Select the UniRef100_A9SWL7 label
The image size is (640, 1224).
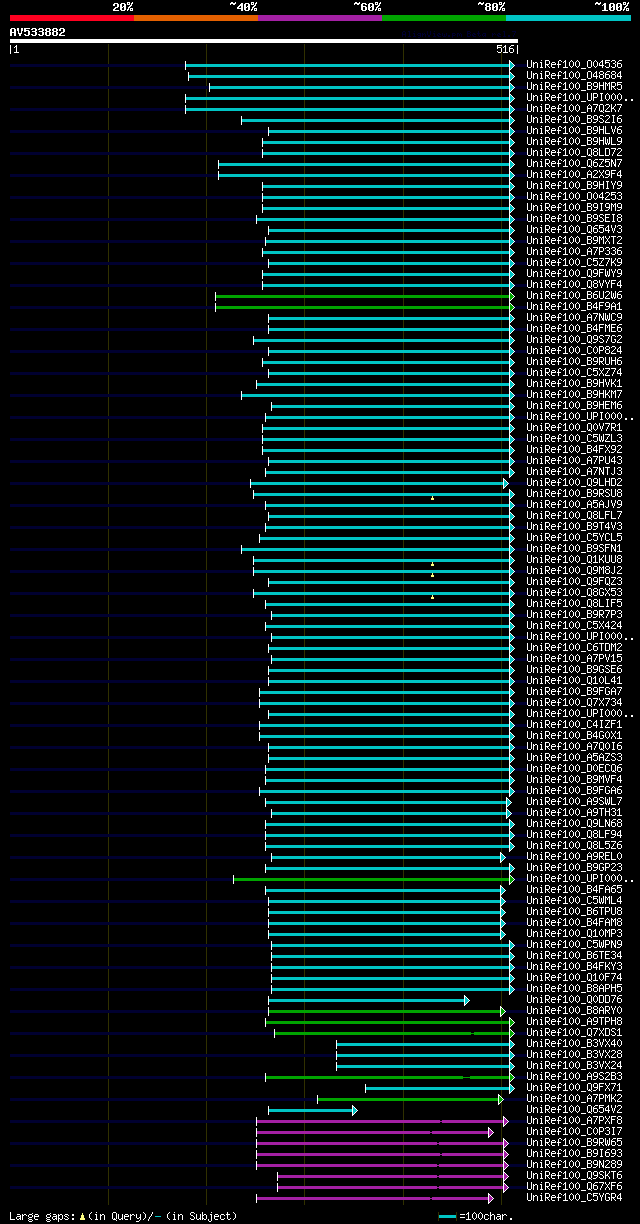coord(574,802)
